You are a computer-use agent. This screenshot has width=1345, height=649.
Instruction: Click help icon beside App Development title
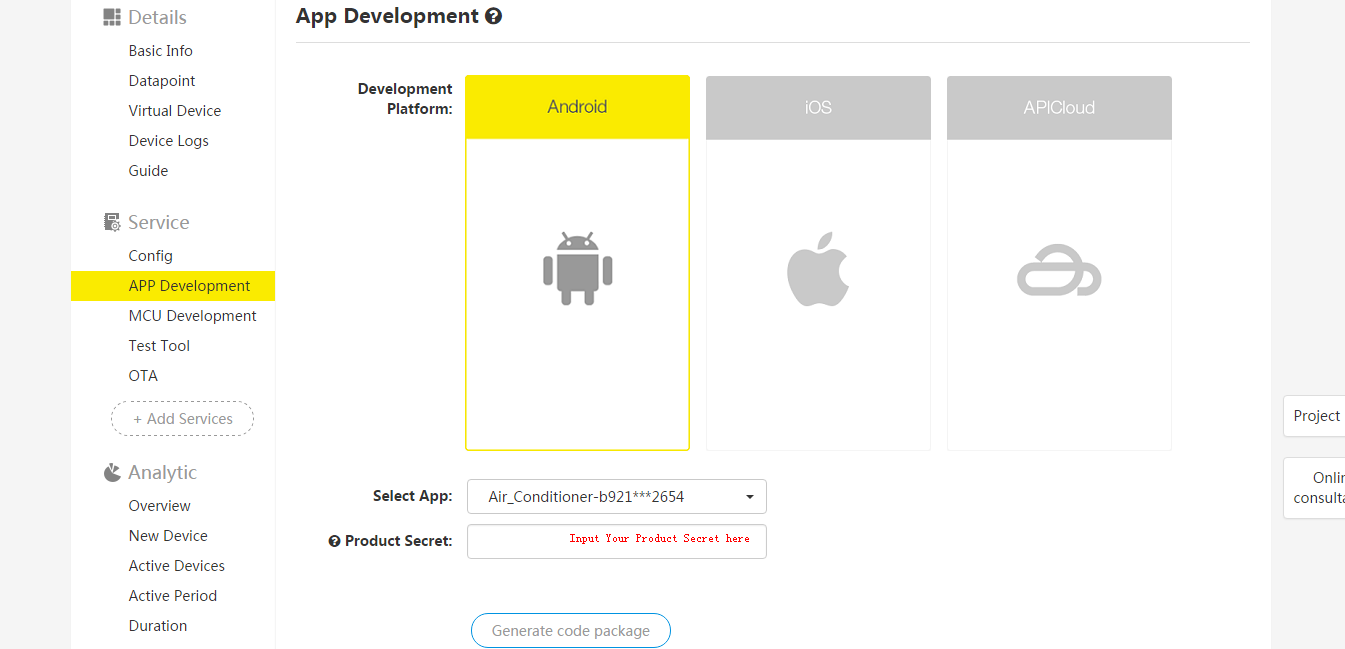493,16
